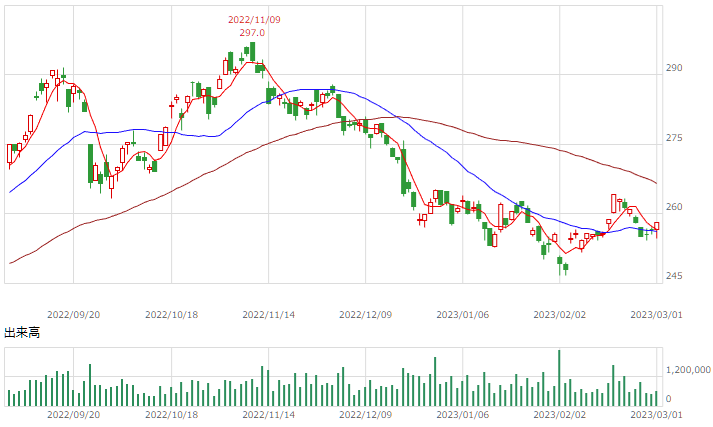The height and width of the screenshot is (427, 713).
Task: Click the 2022/09/20 date under price chart
Action: (x=74, y=315)
